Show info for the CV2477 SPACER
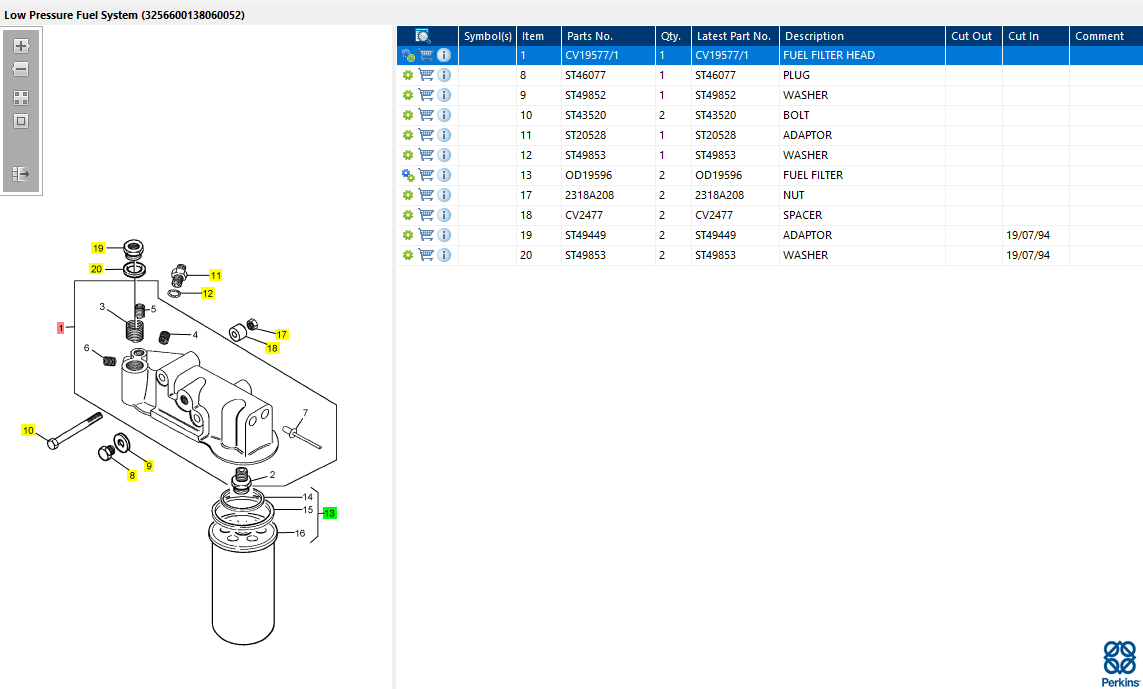This screenshot has width=1143, height=689. (x=444, y=215)
